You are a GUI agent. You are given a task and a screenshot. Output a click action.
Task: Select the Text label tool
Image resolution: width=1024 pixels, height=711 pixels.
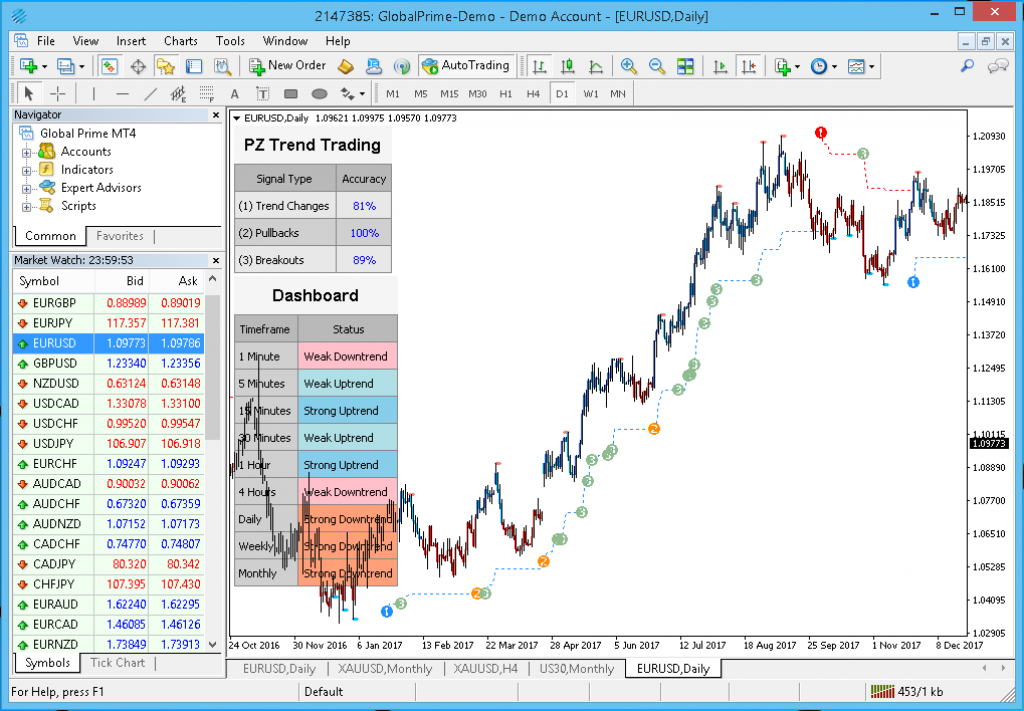click(261, 93)
